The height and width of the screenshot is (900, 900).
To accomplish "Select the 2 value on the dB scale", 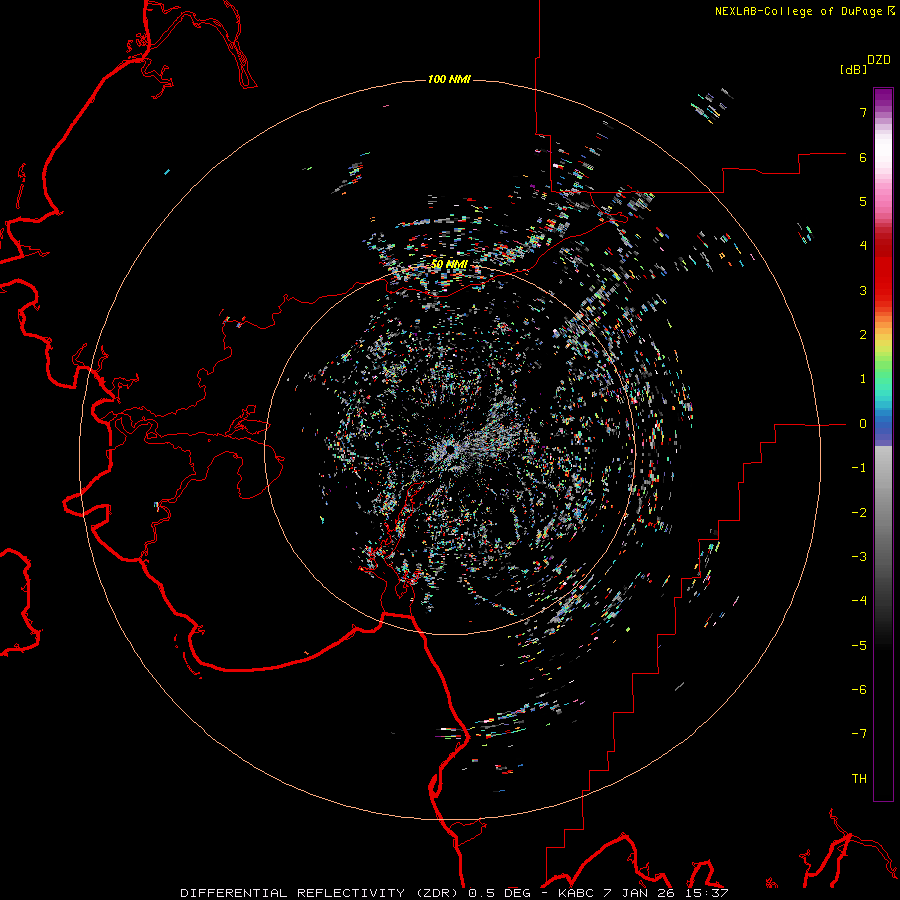I will pyautogui.click(x=863, y=335).
